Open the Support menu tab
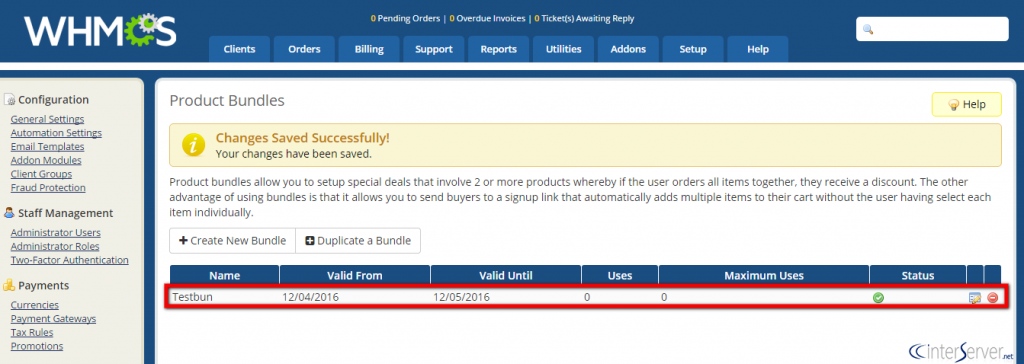The width and height of the screenshot is (1024, 364). pos(434,49)
